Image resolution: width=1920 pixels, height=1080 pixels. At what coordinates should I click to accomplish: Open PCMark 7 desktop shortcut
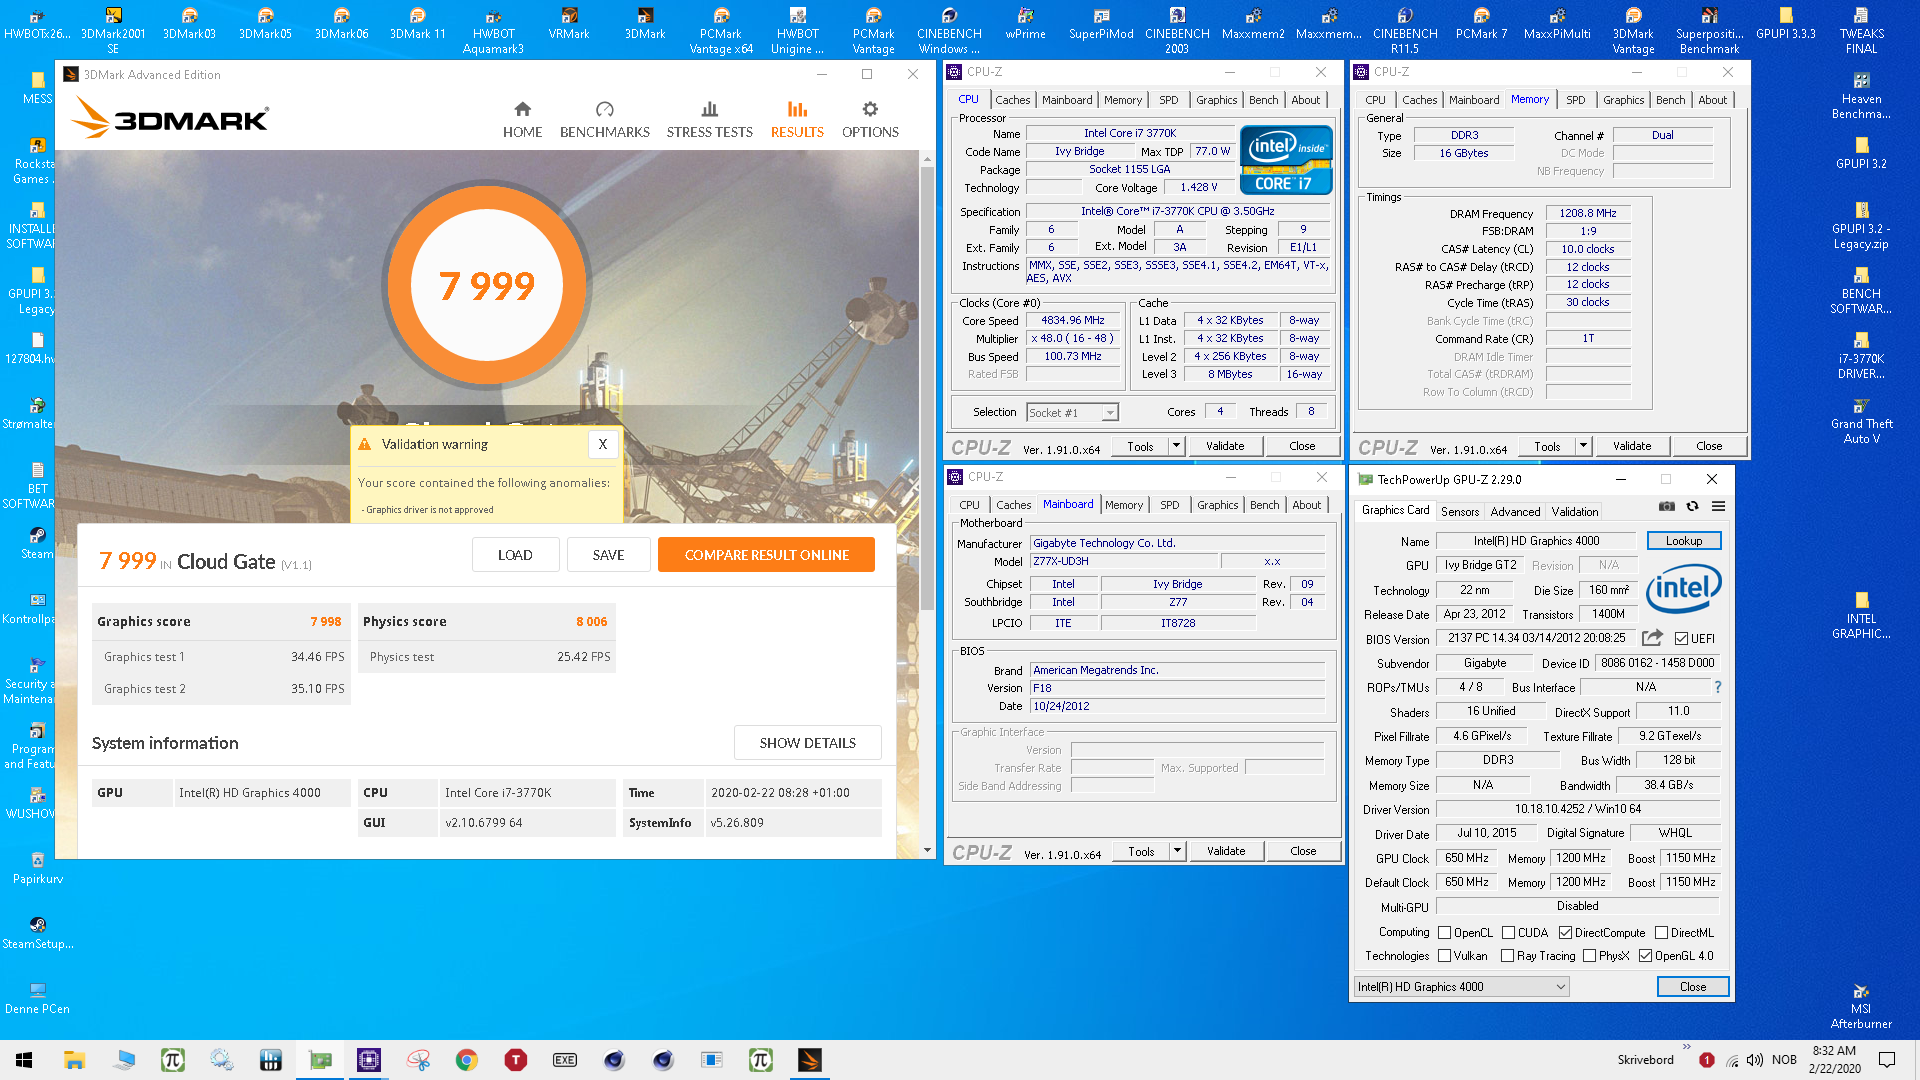pyautogui.click(x=1481, y=24)
